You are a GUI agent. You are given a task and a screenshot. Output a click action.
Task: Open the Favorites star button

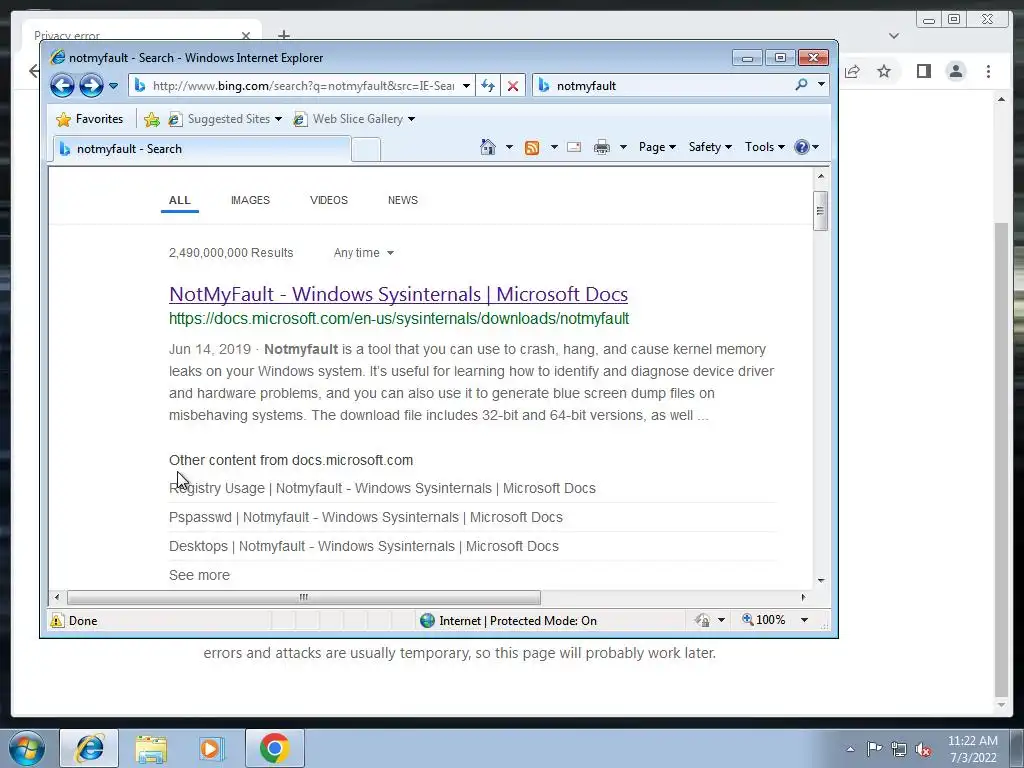pos(90,119)
